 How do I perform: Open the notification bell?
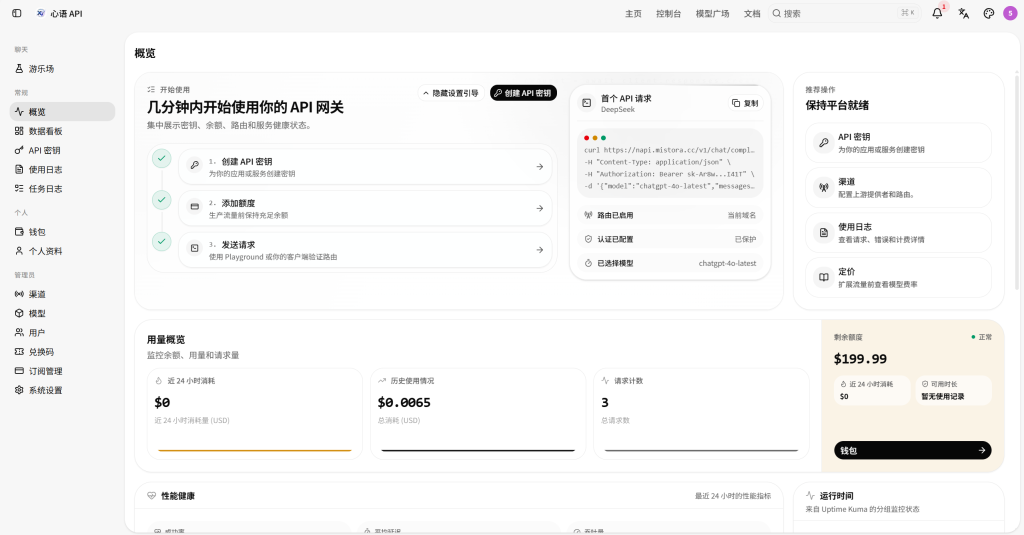[x=937, y=13]
